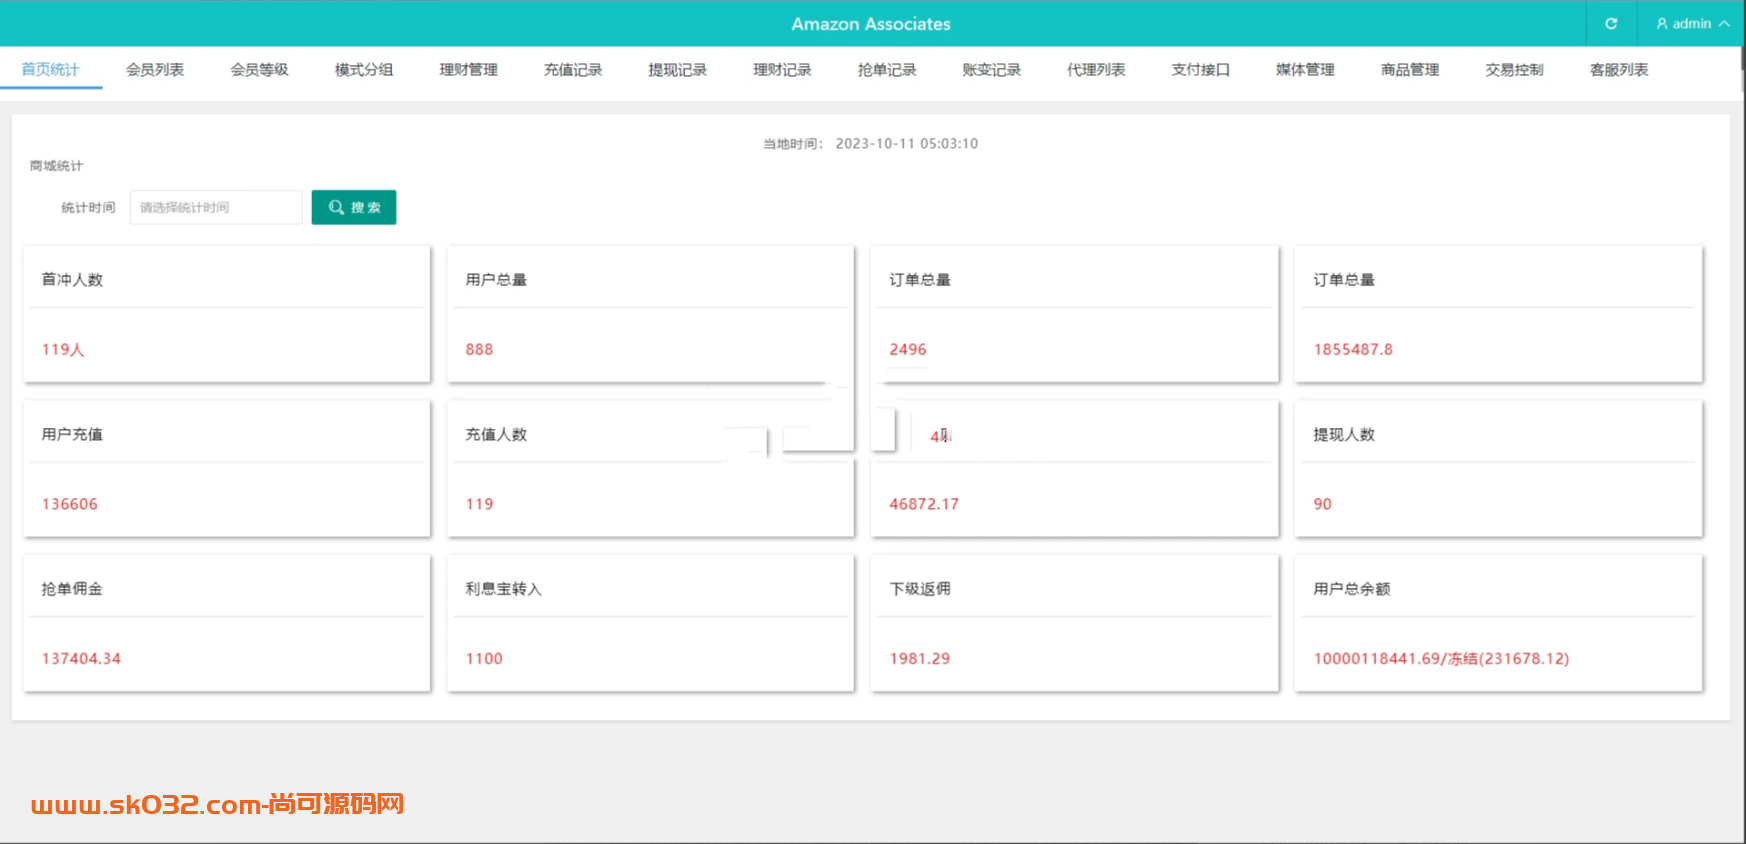Go to the 商品管理 tab
Screen dimensions: 1746x844
pos(1410,70)
